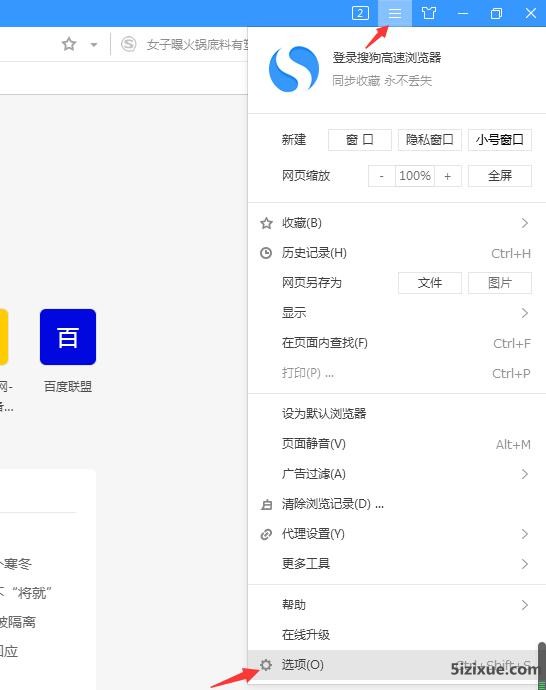Increase page zoom with plus button

(x=447, y=176)
